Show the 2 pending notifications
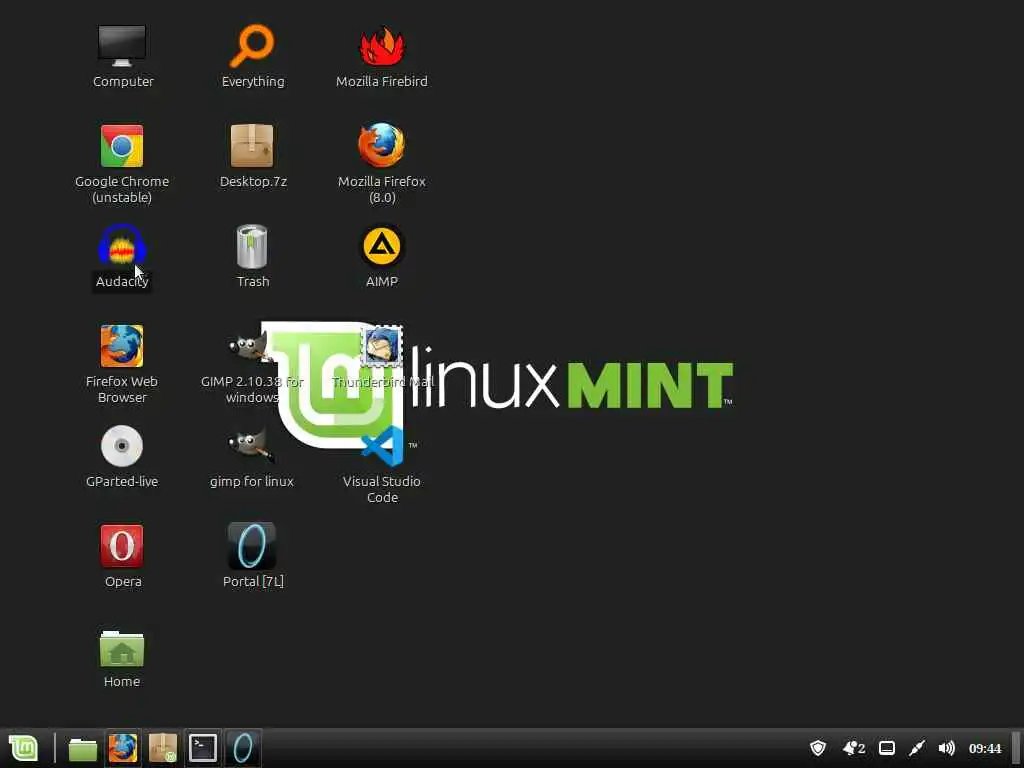The width and height of the screenshot is (1024, 768). pyautogui.click(x=854, y=748)
